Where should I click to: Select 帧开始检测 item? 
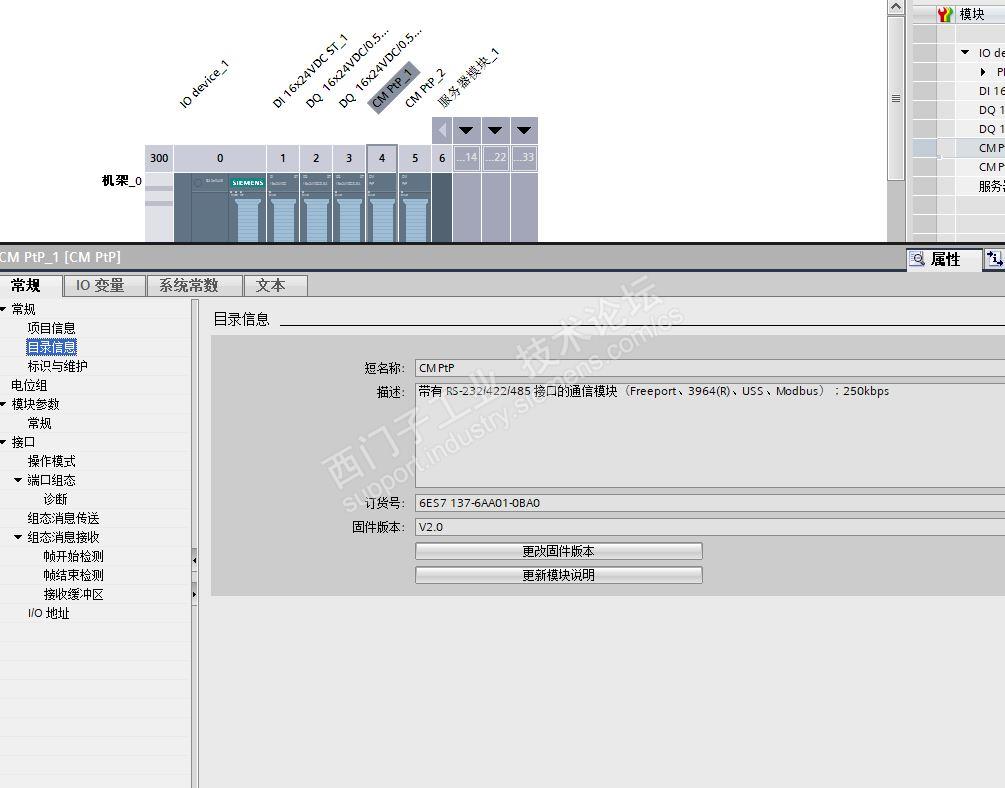[x=73, y=556]
